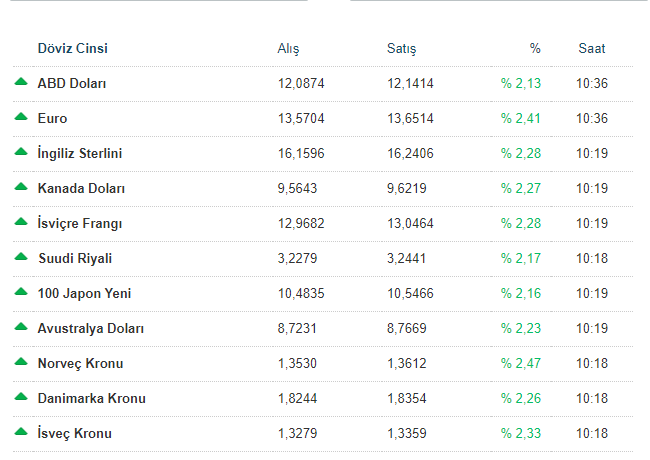Click the trend arrow for 100 Japon Yeni

click(x=21, y=292)
